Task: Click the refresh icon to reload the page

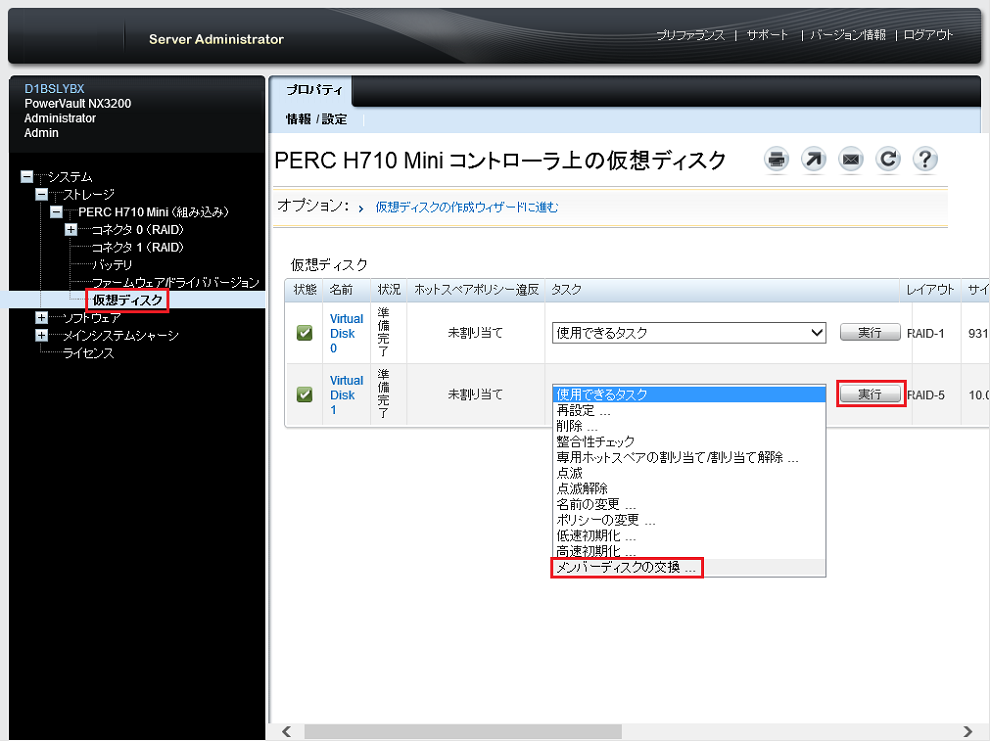Action: [x=888, y=159]
